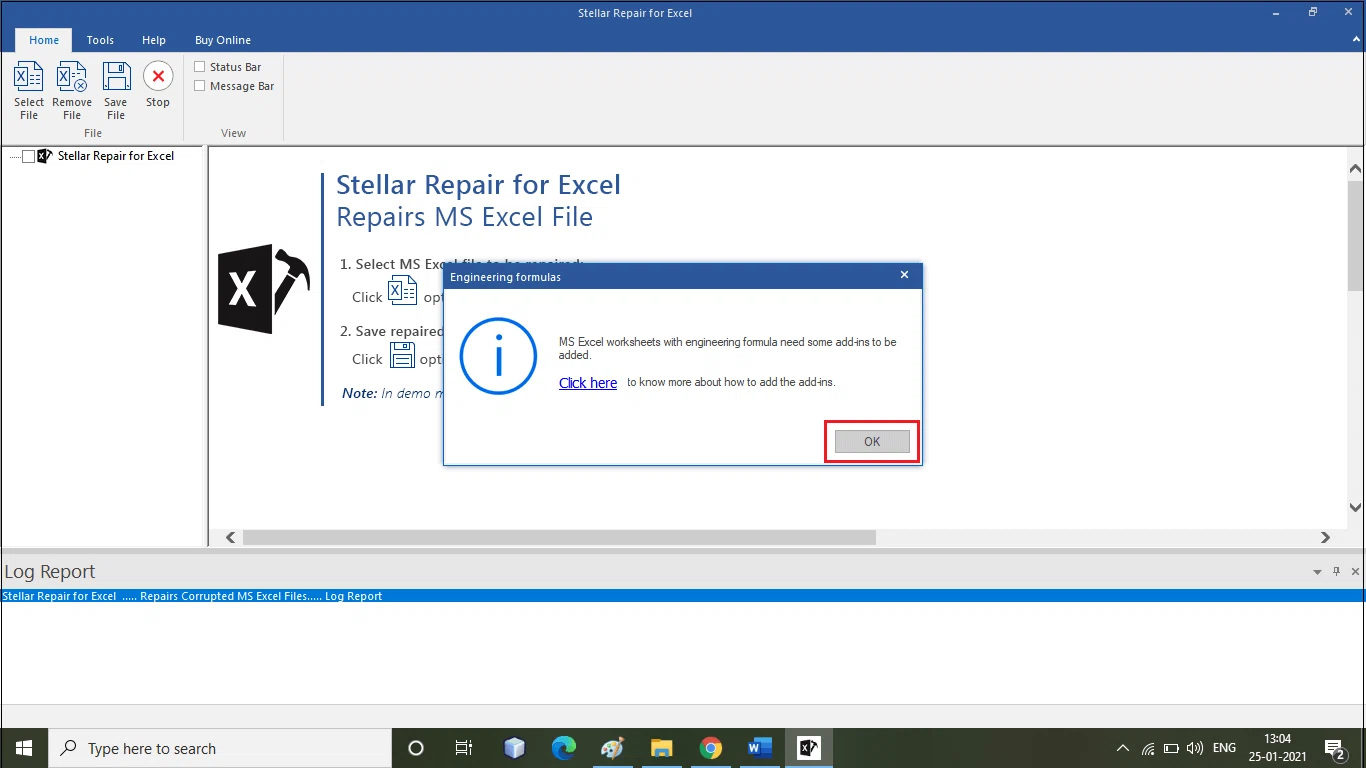Open Microsoft Word from taskbar
The height and width of the screenshot is (768, 1366).
(x=759, y=748)
